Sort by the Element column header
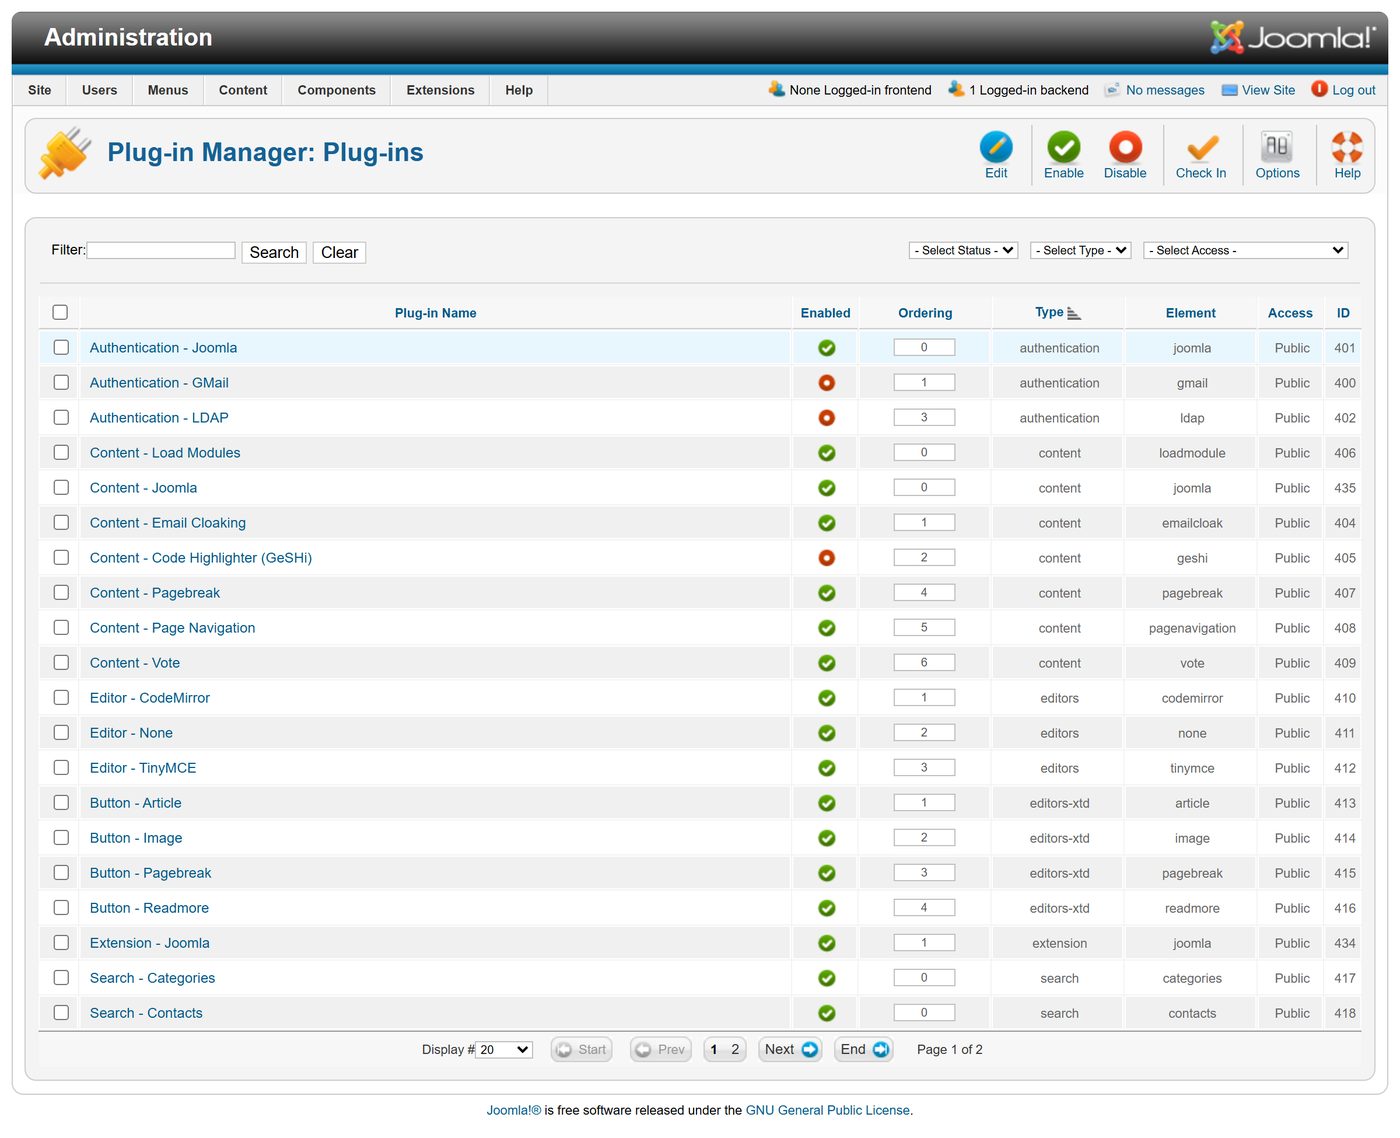 1190,313
